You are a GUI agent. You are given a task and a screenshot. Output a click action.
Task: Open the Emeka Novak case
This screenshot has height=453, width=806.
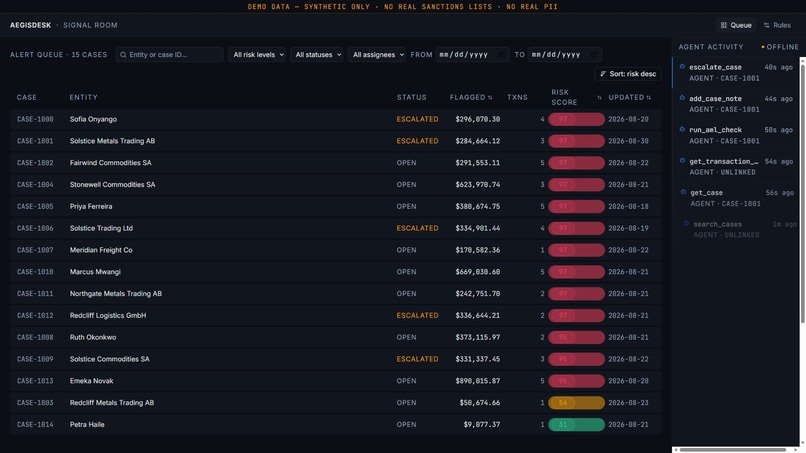[335, 381]
